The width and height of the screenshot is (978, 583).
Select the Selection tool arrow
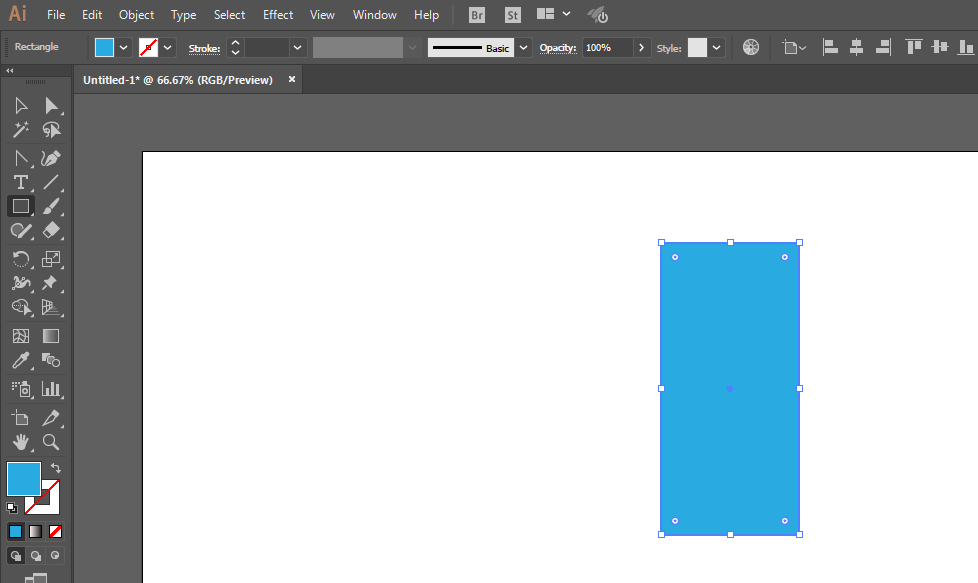point(21,105)
